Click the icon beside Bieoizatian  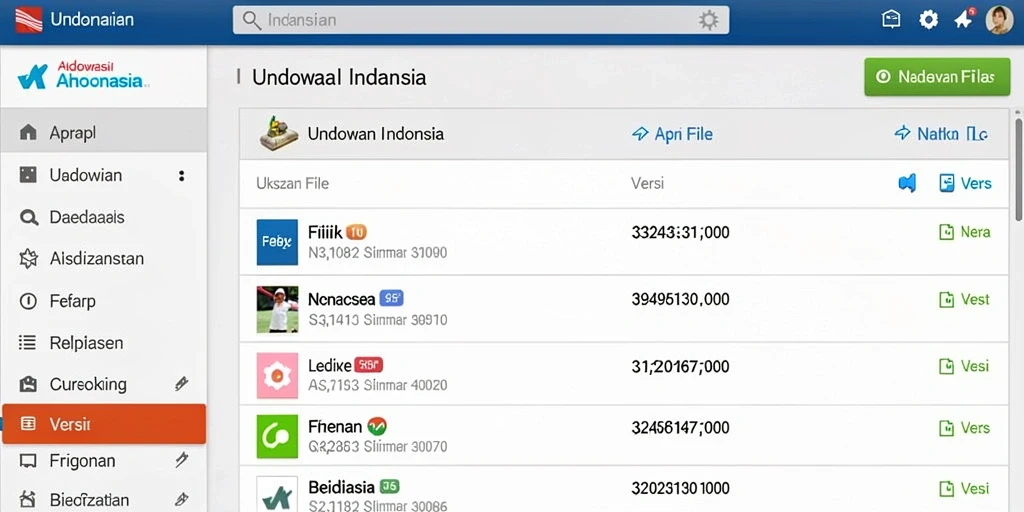(28, 500)
